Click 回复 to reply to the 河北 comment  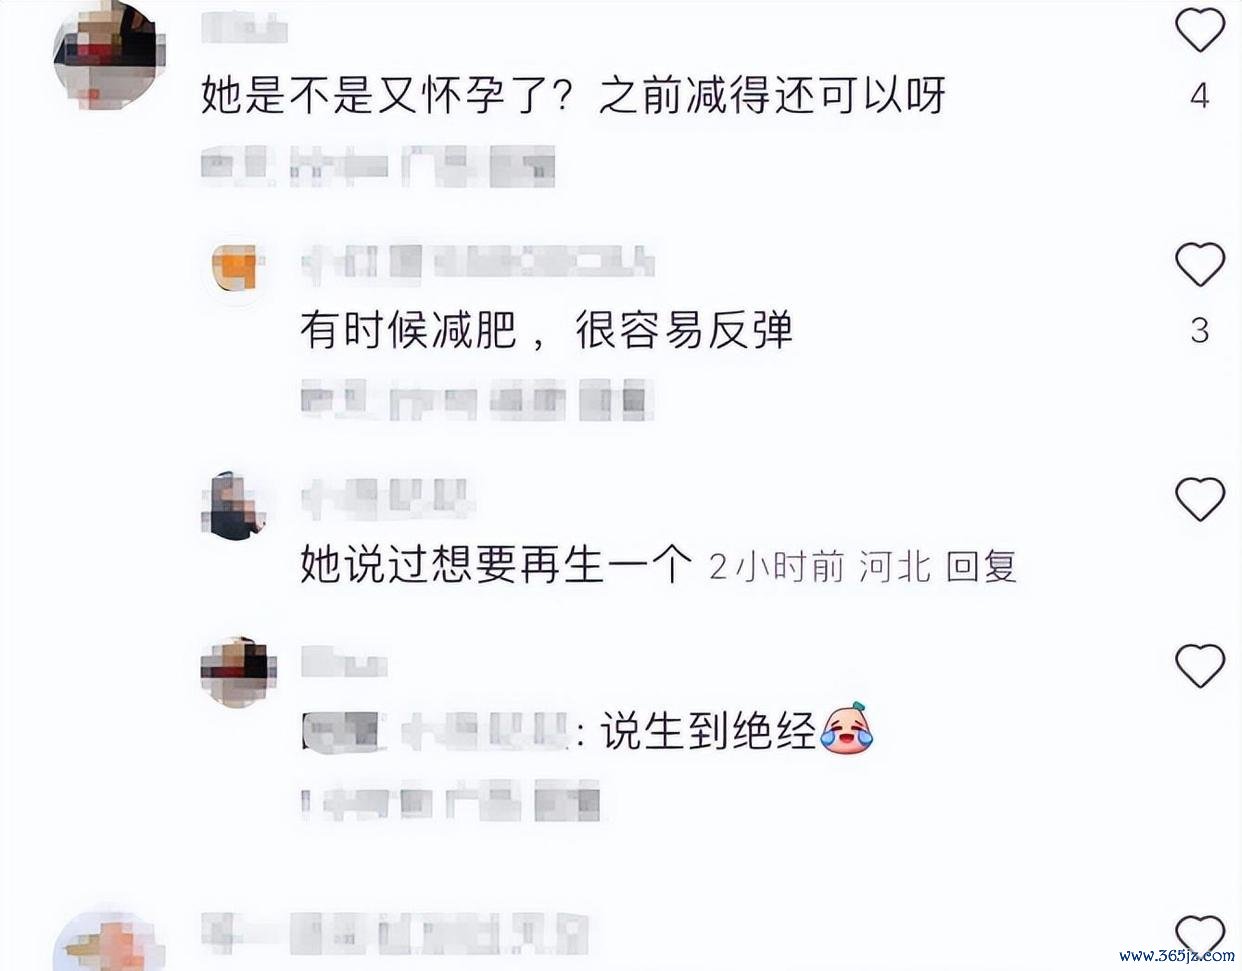point(981,567)
